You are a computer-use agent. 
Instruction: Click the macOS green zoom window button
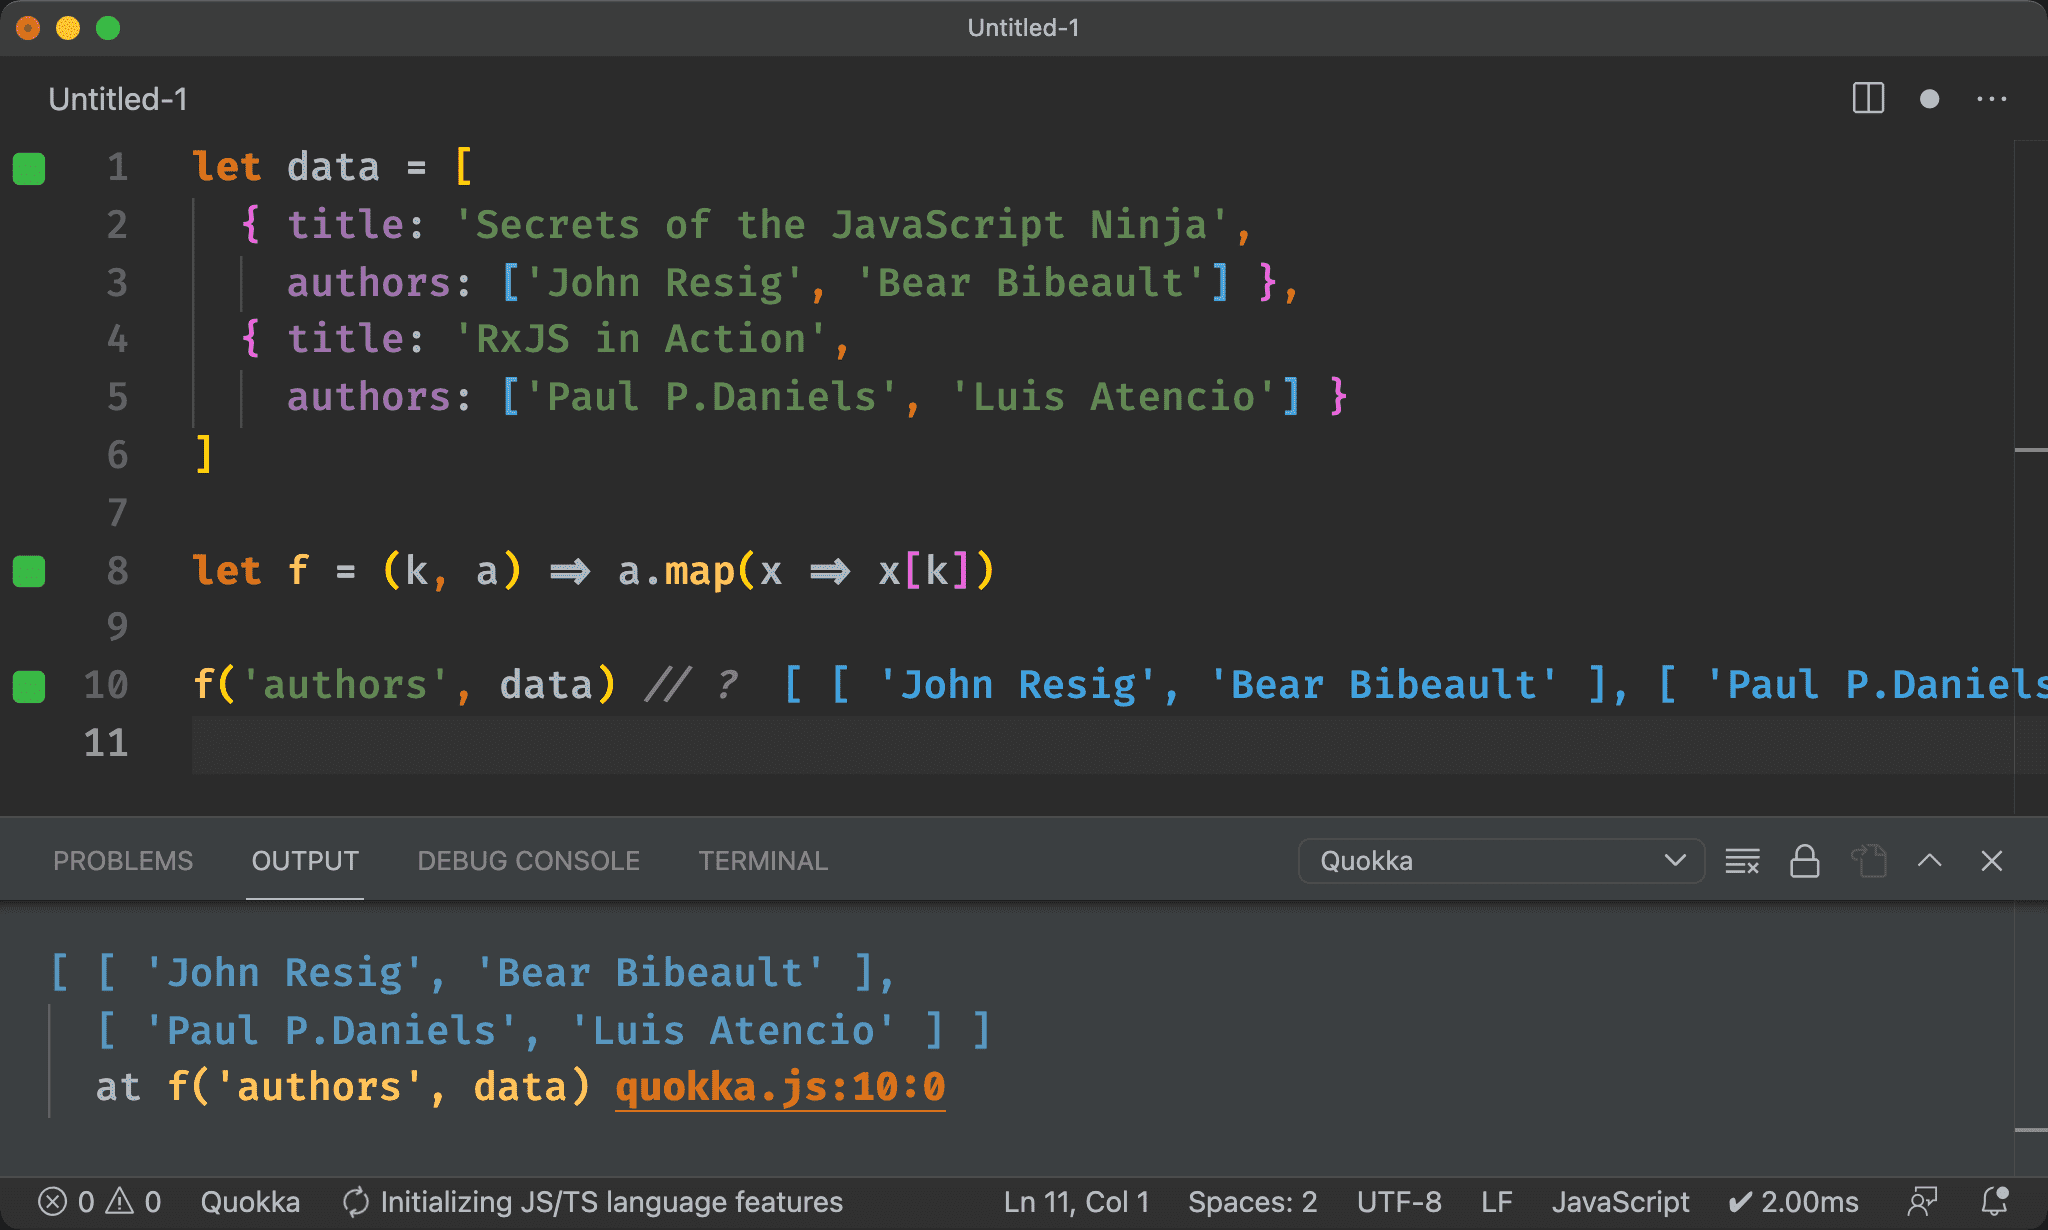coord(108,28)
